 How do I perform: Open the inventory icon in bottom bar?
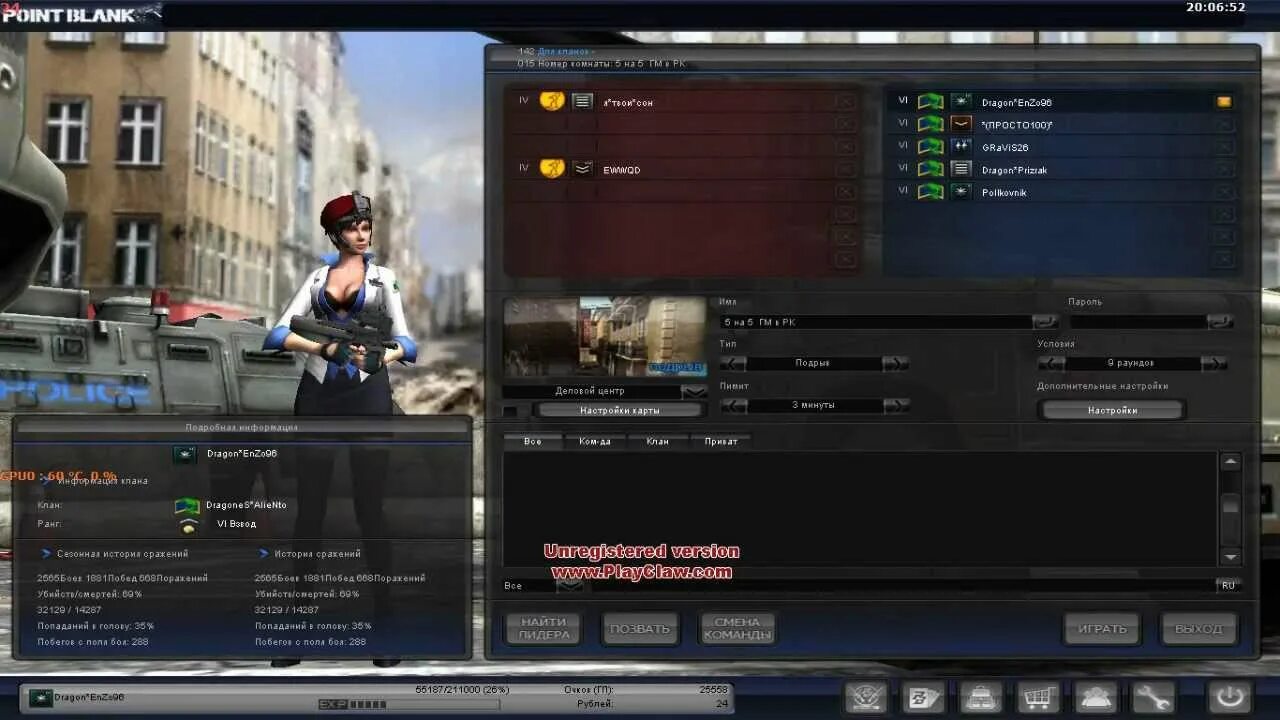pyautogui.click(x=982, y=697)
